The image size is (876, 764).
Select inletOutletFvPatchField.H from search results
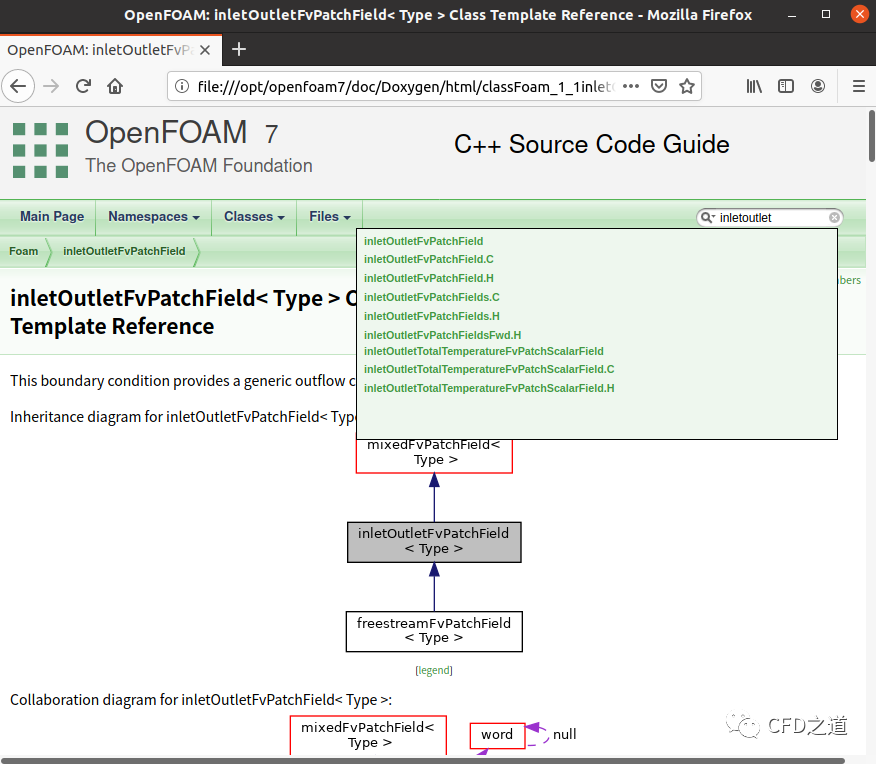click(x=428, y=278)
